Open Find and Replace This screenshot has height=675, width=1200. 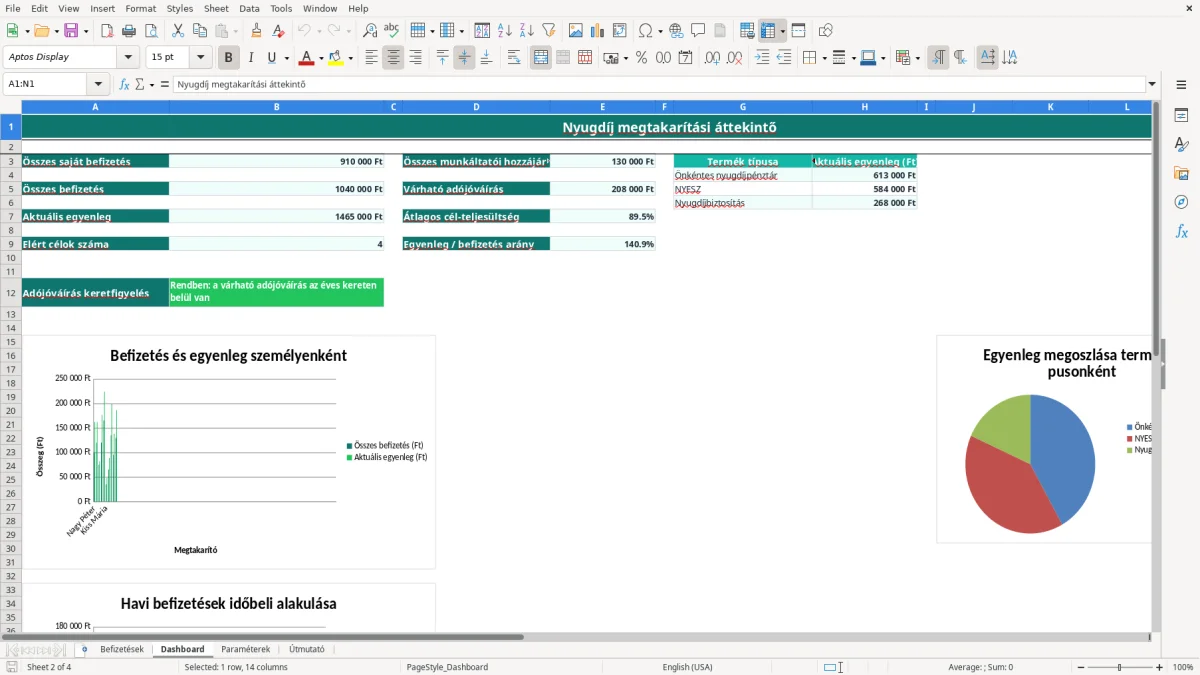pos(370,31)
